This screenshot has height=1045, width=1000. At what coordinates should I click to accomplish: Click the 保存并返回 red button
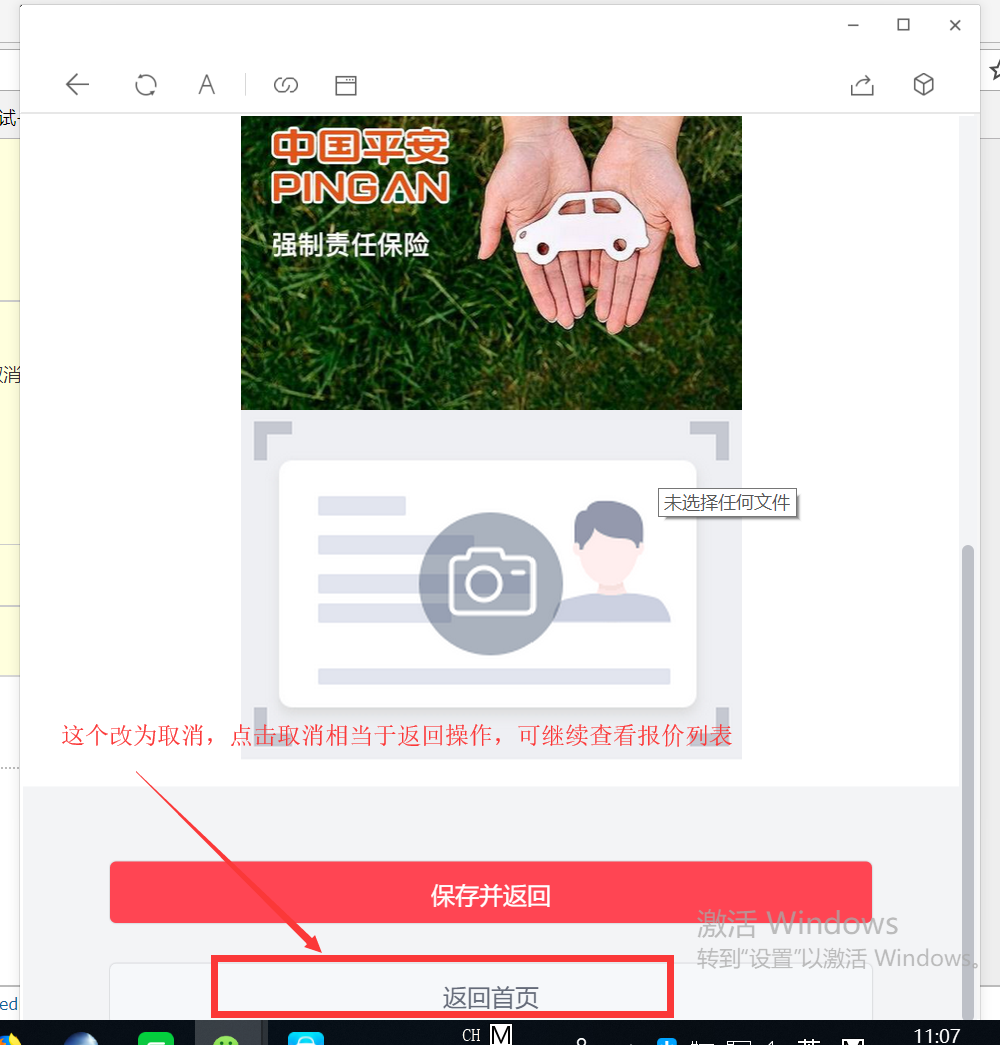click(x=491, y=892)
